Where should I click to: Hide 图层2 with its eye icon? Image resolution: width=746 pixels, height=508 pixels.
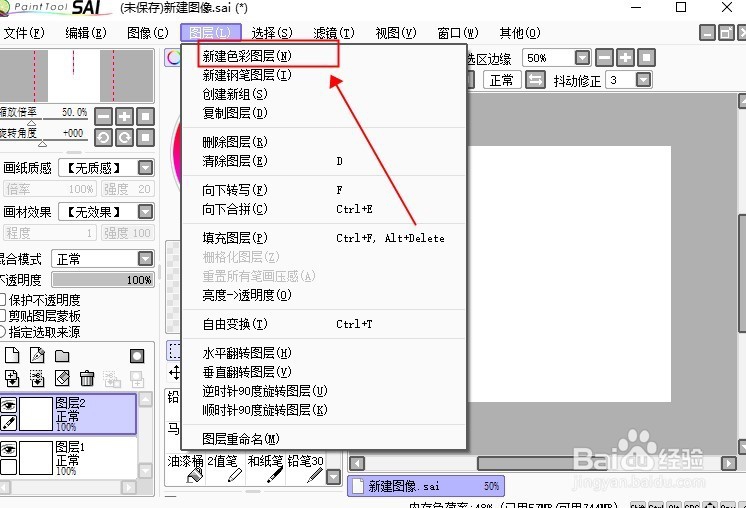point(9,406)
